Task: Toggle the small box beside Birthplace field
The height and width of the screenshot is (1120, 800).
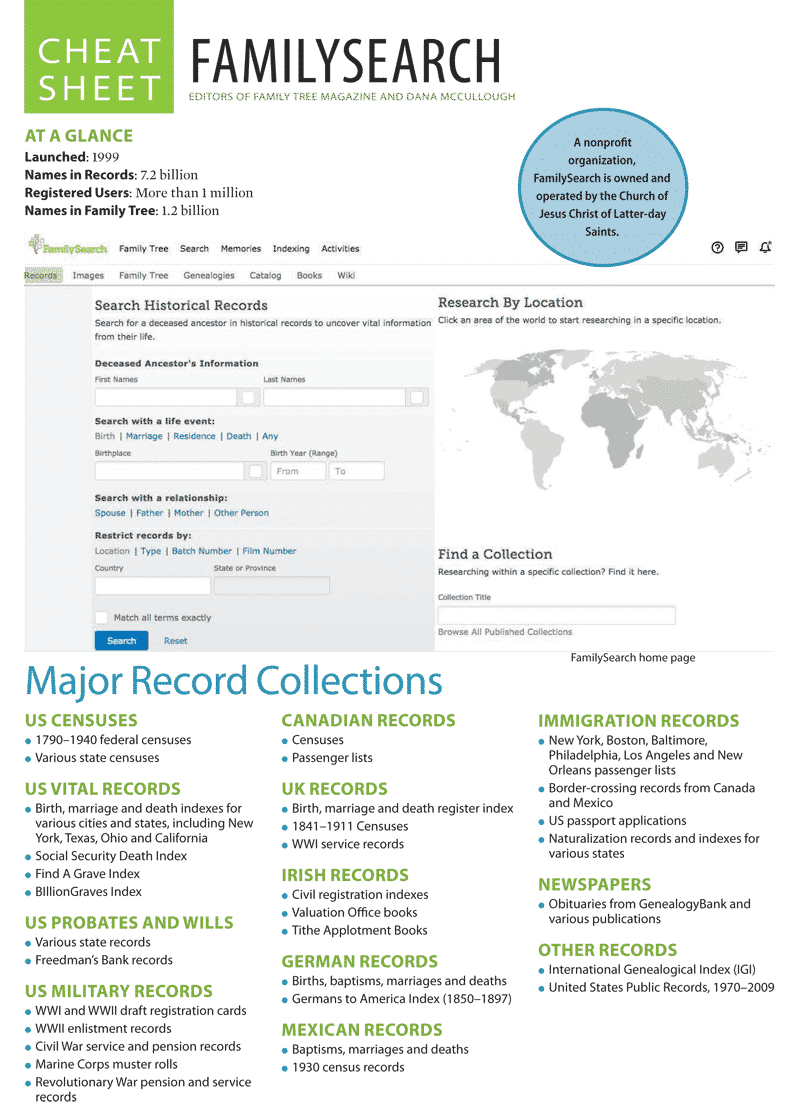Action: tap(256, 471)
